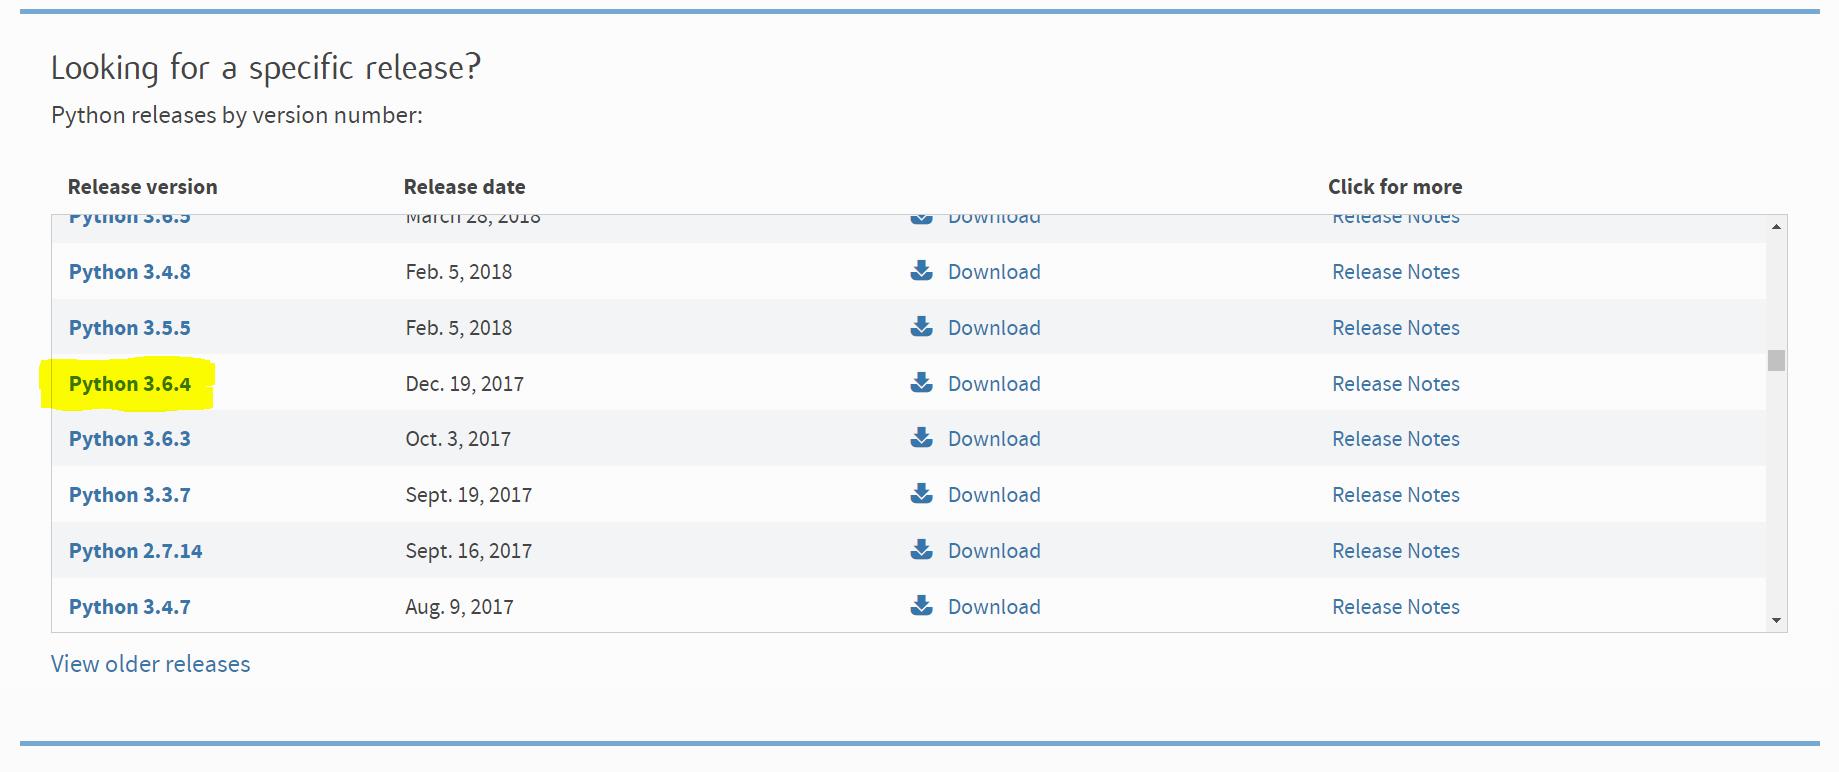Screen dimensions: 1839x772
Task: Select the Sept. 19, 2017 release date
Action: 469,495
